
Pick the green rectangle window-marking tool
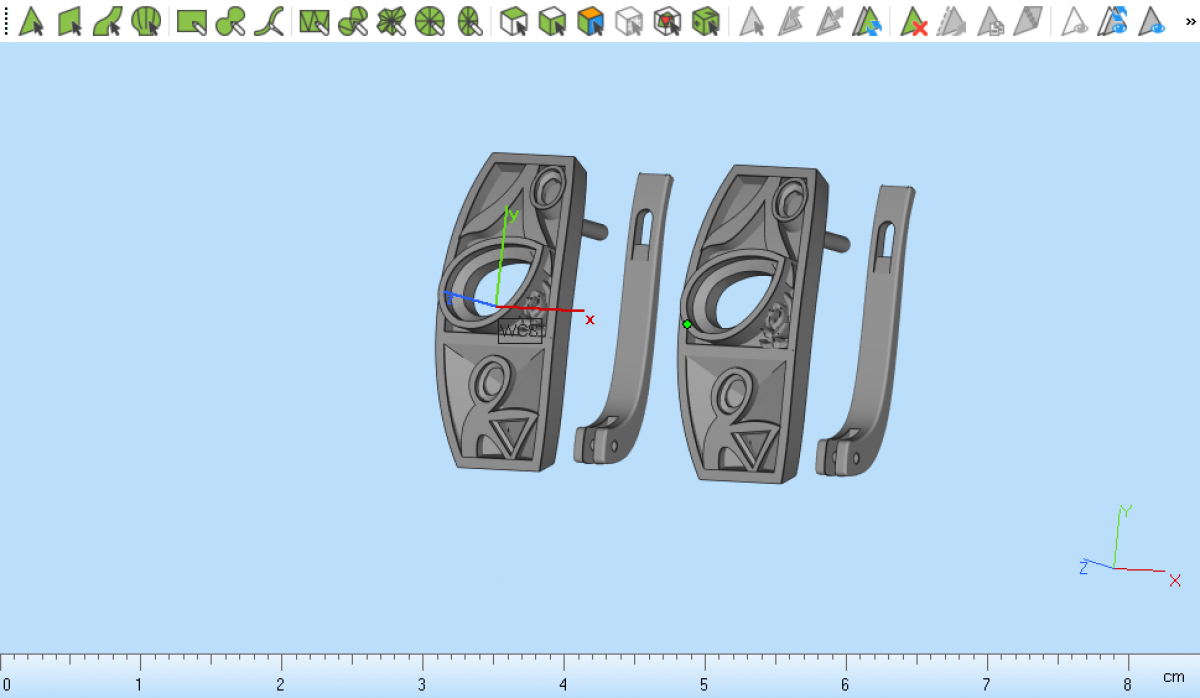tap(191, 20)
